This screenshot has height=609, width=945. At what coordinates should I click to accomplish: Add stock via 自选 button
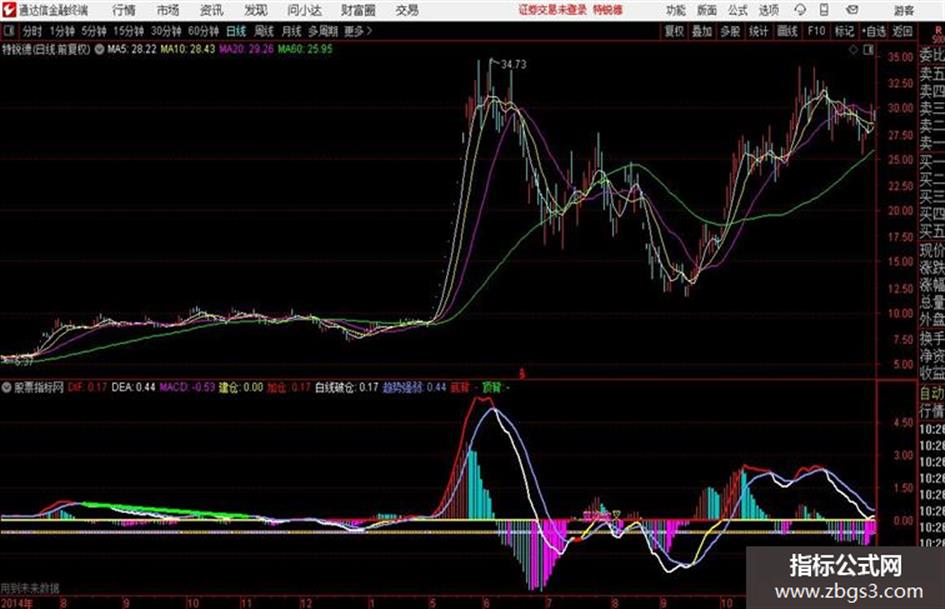874,31
